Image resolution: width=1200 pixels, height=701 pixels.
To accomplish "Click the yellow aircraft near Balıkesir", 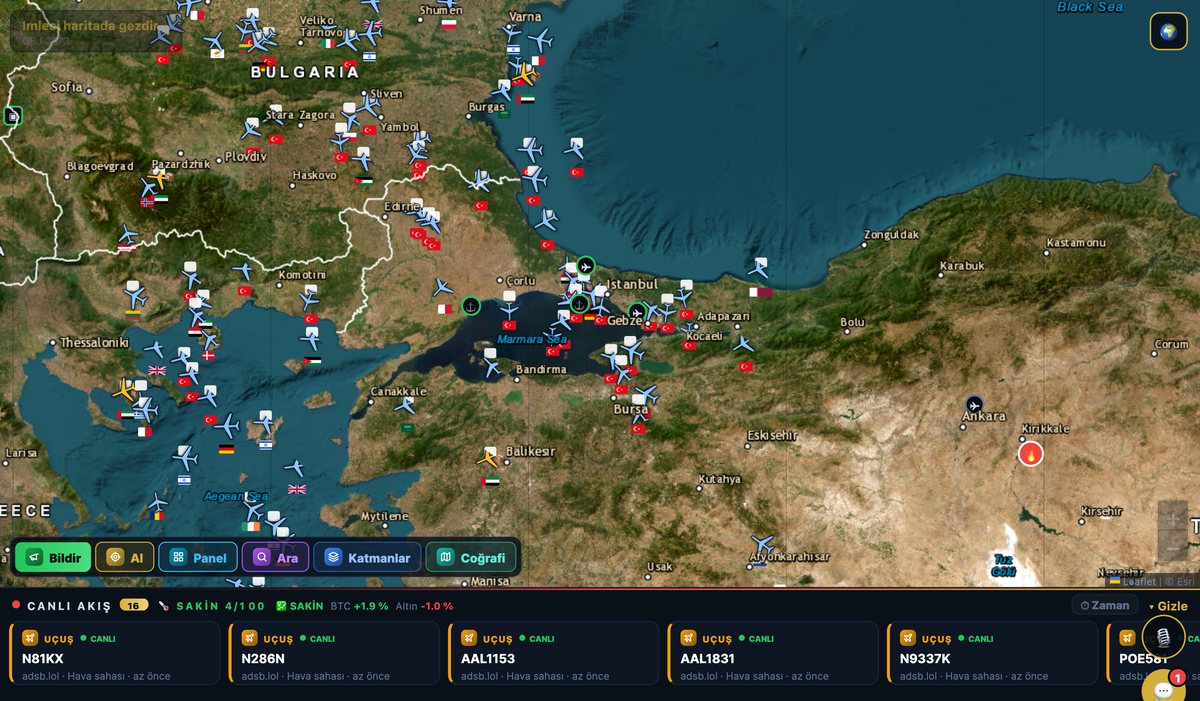I will pos(488,459).
